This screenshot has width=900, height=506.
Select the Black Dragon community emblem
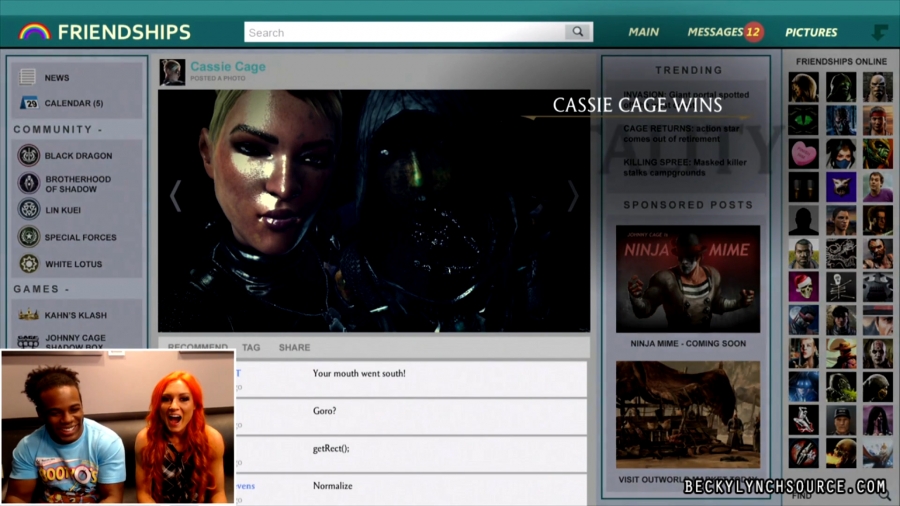click(29, 156)
